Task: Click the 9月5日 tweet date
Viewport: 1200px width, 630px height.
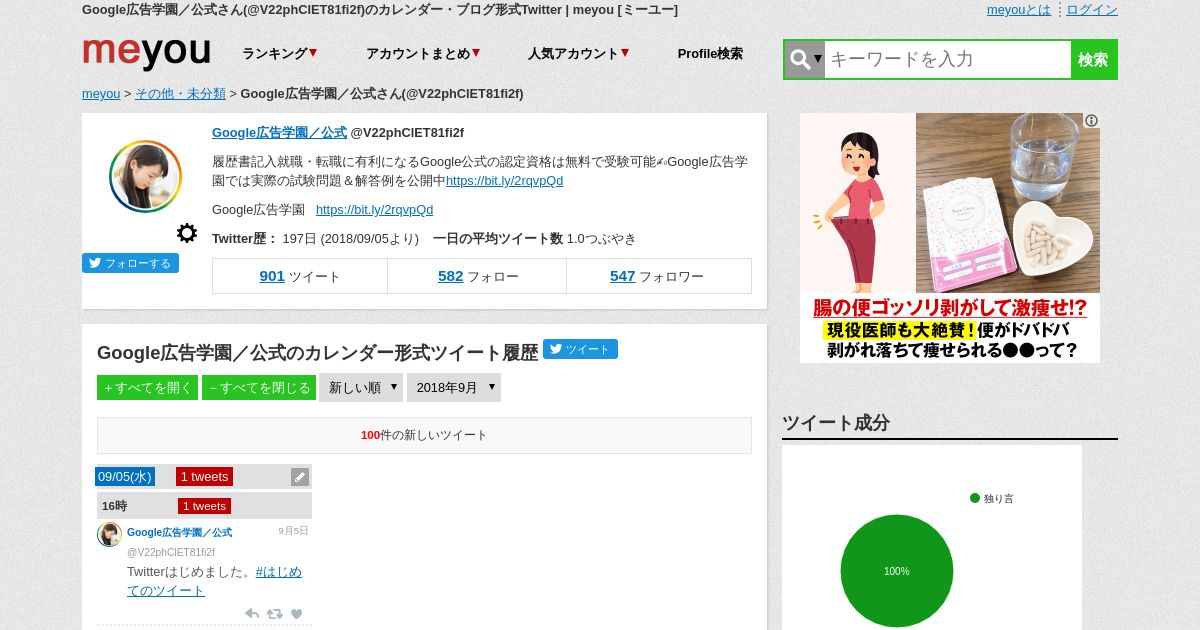Action: click(293, 531)
